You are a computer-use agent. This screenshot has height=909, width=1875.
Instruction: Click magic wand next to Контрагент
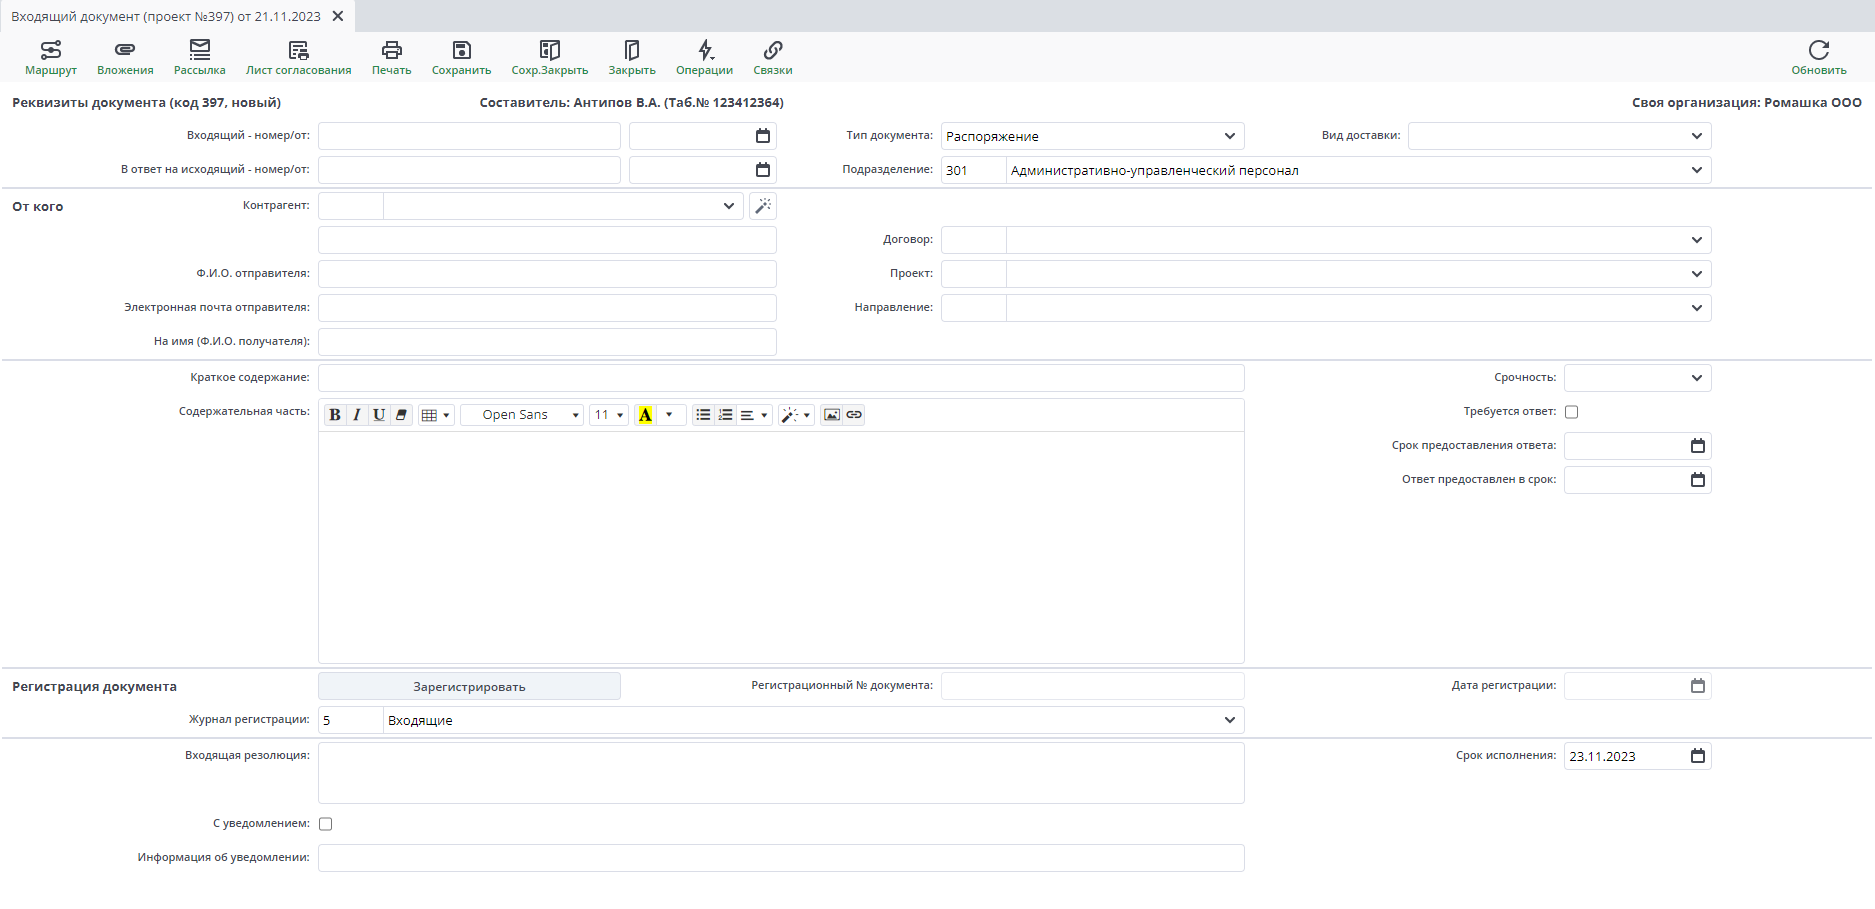click(763, 206)
